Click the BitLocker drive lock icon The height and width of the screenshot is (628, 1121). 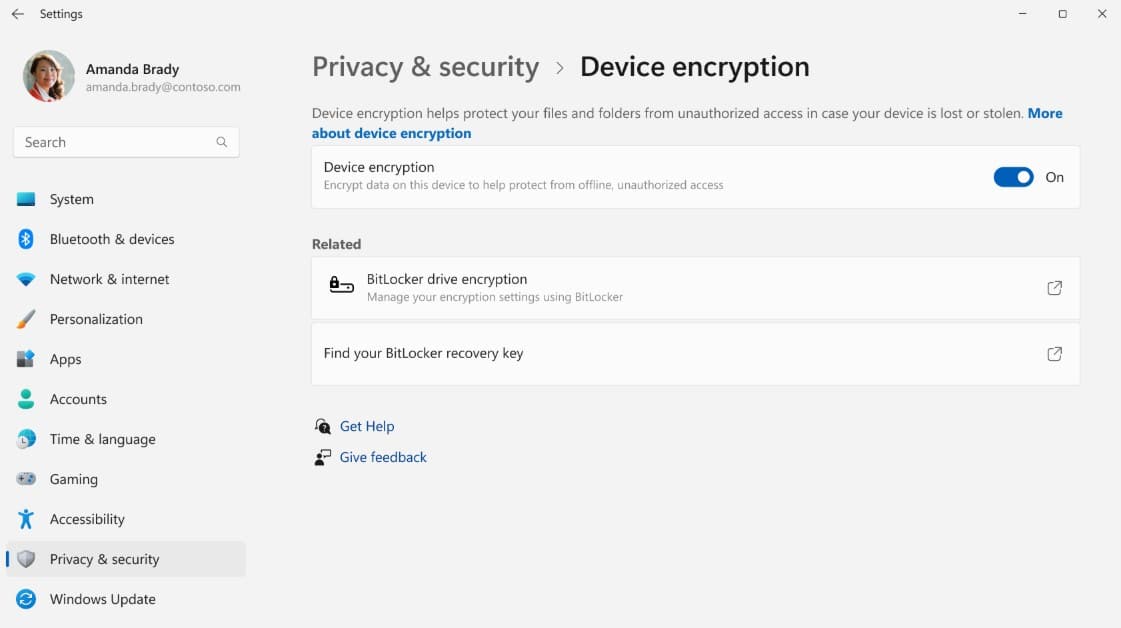click(x=341, y=285)
